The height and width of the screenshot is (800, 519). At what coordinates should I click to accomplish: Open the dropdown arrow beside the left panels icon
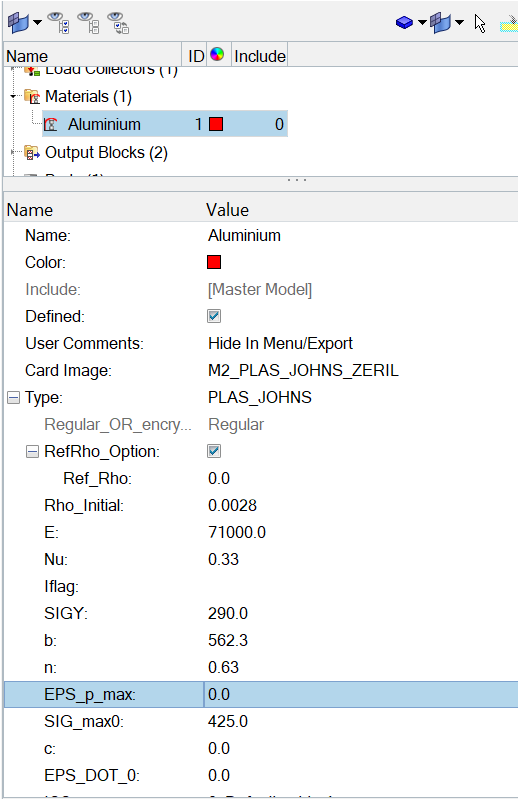click(x=37, y=22)
